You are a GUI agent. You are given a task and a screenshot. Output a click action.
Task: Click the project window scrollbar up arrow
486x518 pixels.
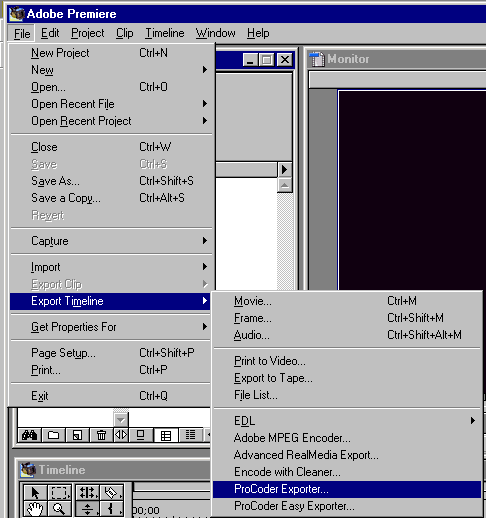pos(284,185)
